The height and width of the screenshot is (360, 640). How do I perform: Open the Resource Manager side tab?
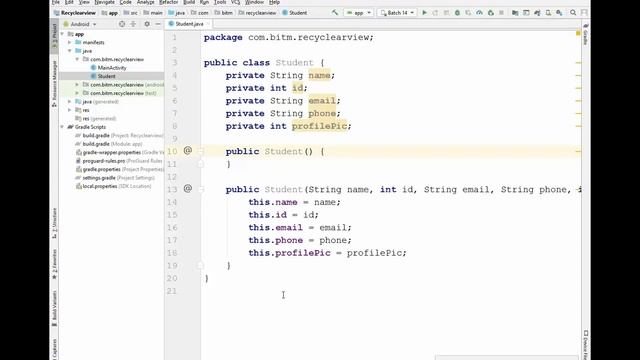[x=54, y=84]
